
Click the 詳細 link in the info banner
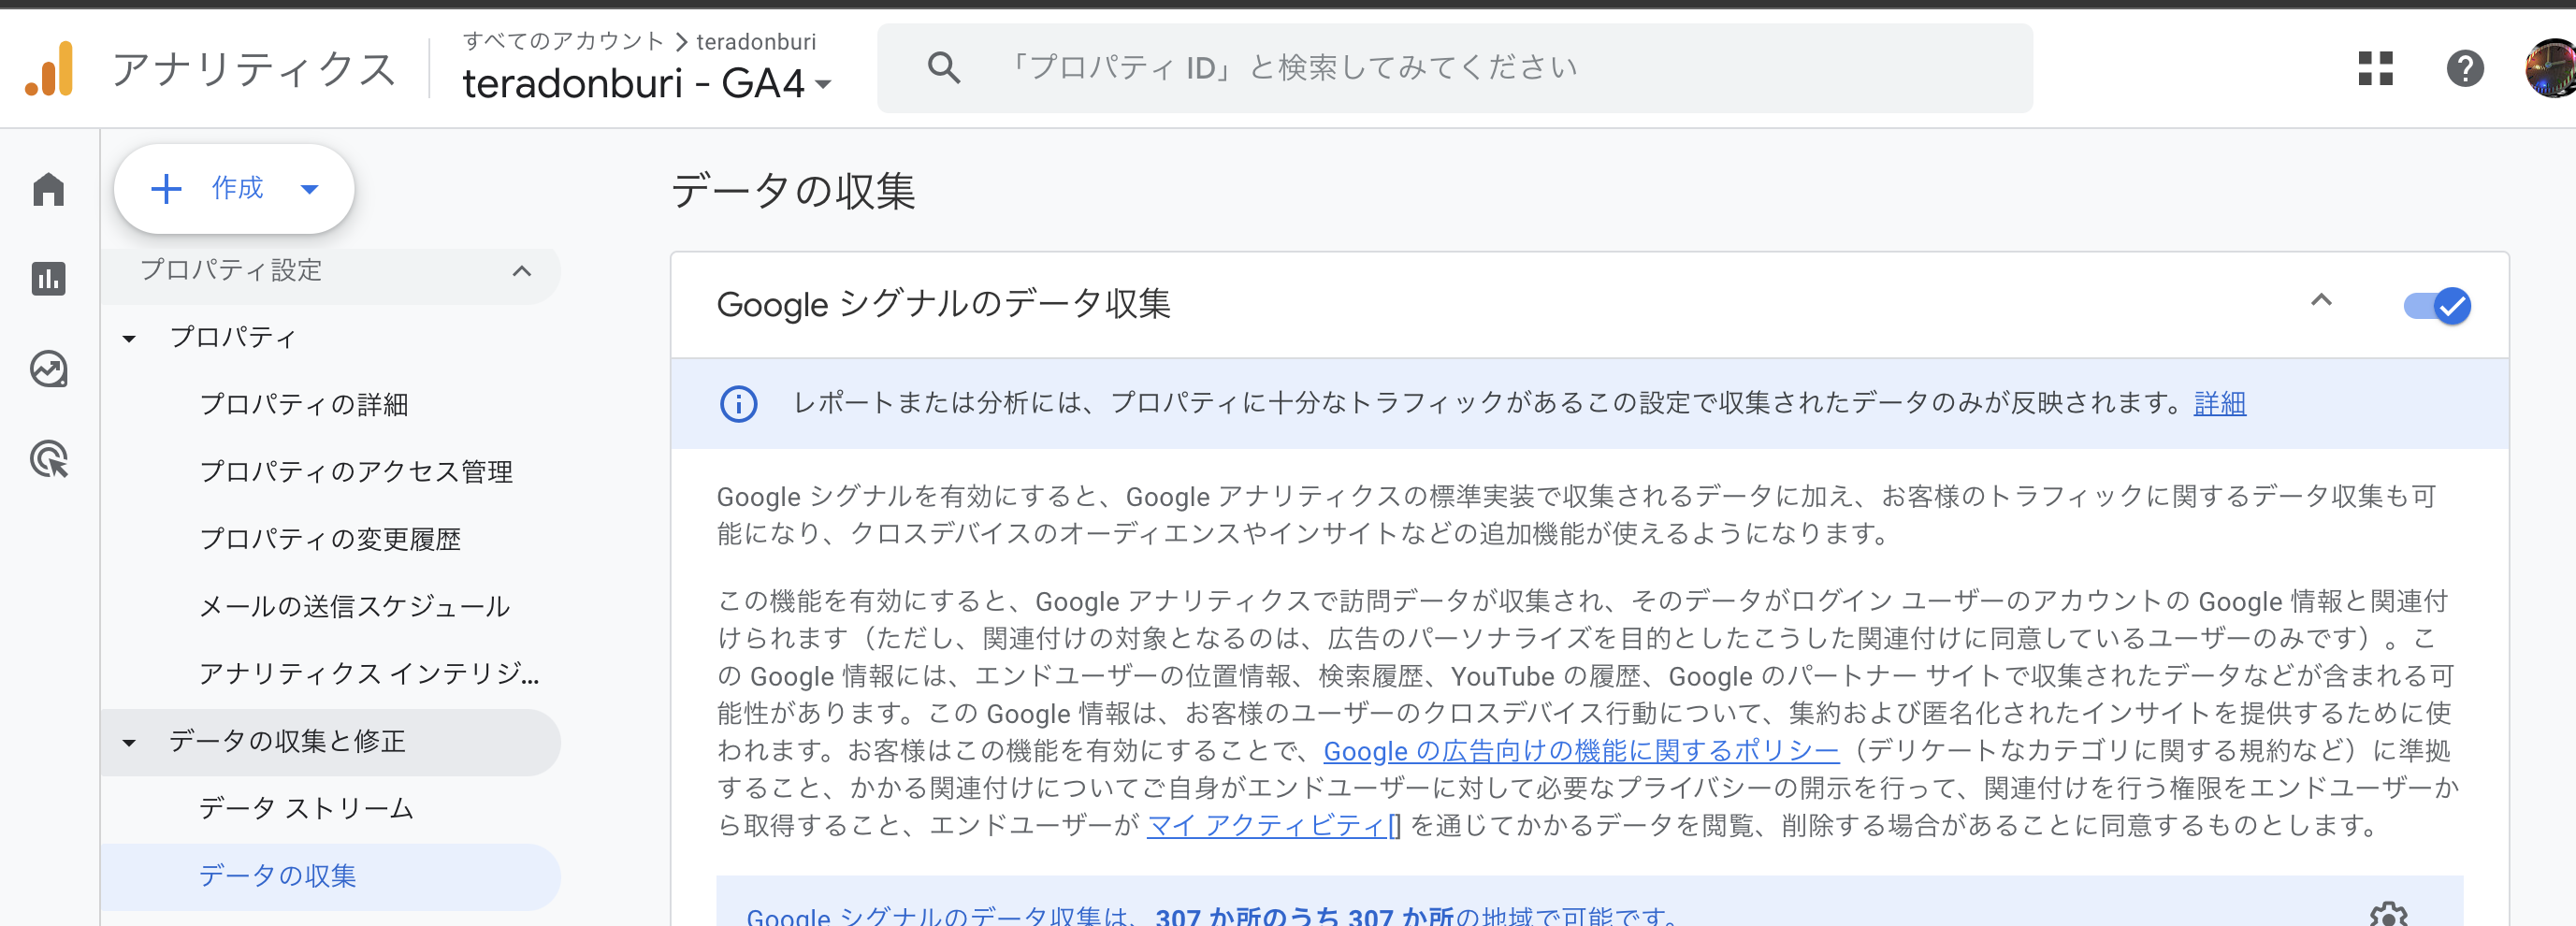(x=2219, y=403)
